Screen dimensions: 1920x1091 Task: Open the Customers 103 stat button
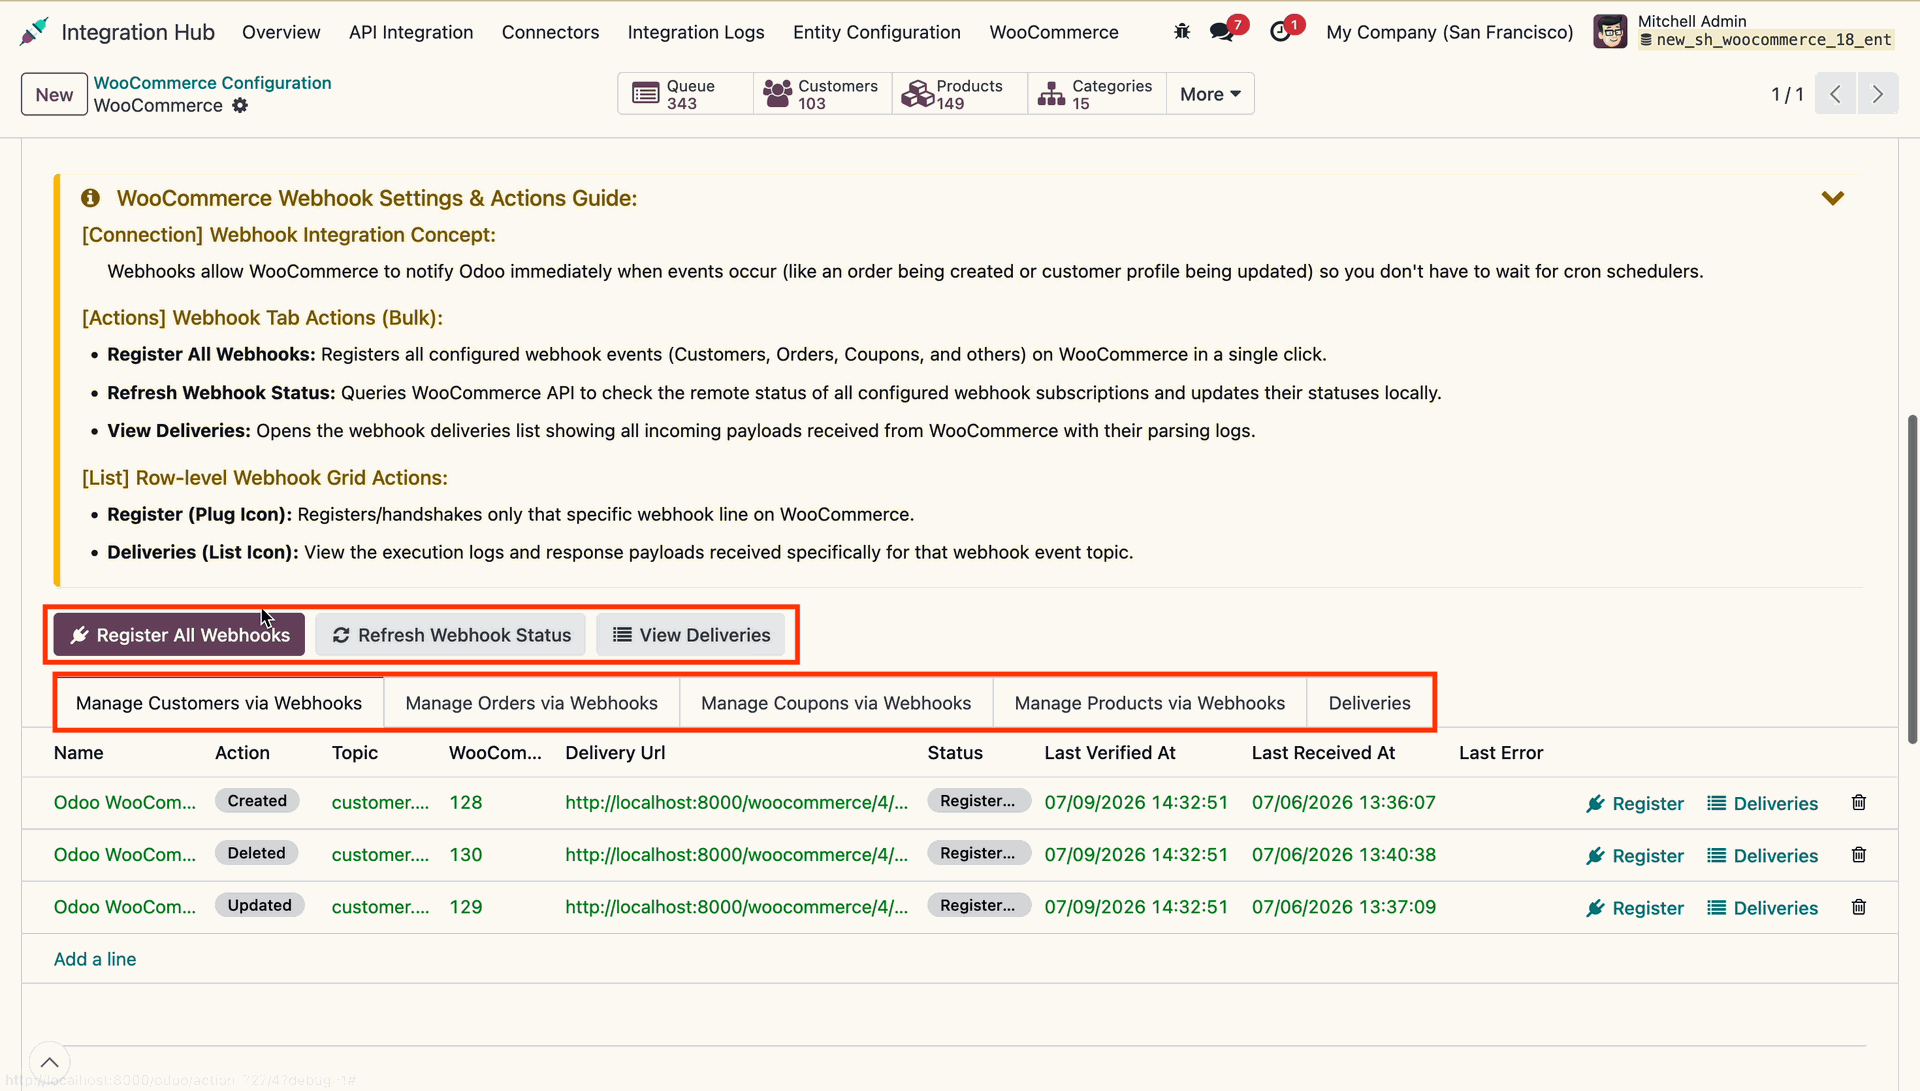click(x=822, y=94)
